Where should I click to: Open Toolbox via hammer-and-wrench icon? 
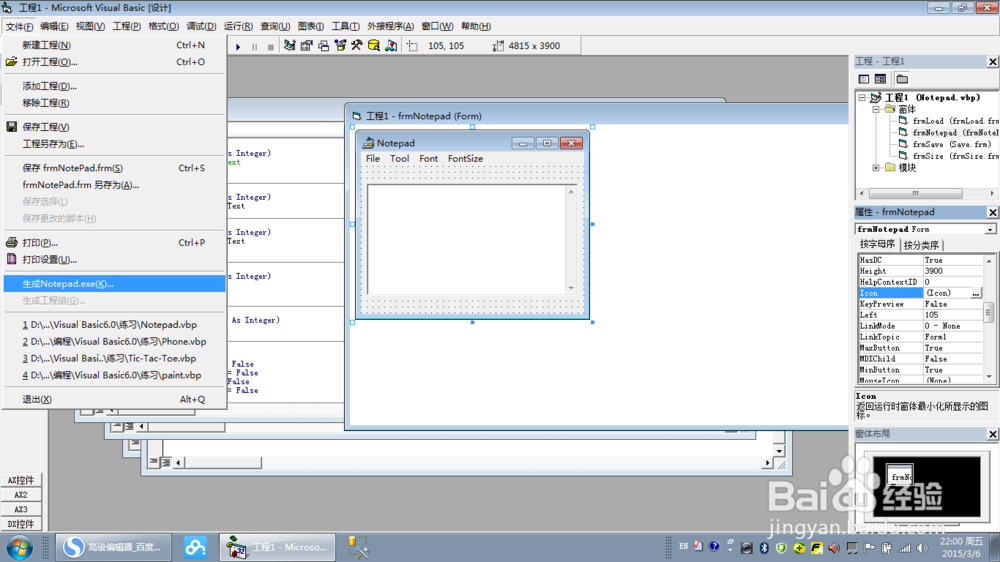[x=357, y=46]
